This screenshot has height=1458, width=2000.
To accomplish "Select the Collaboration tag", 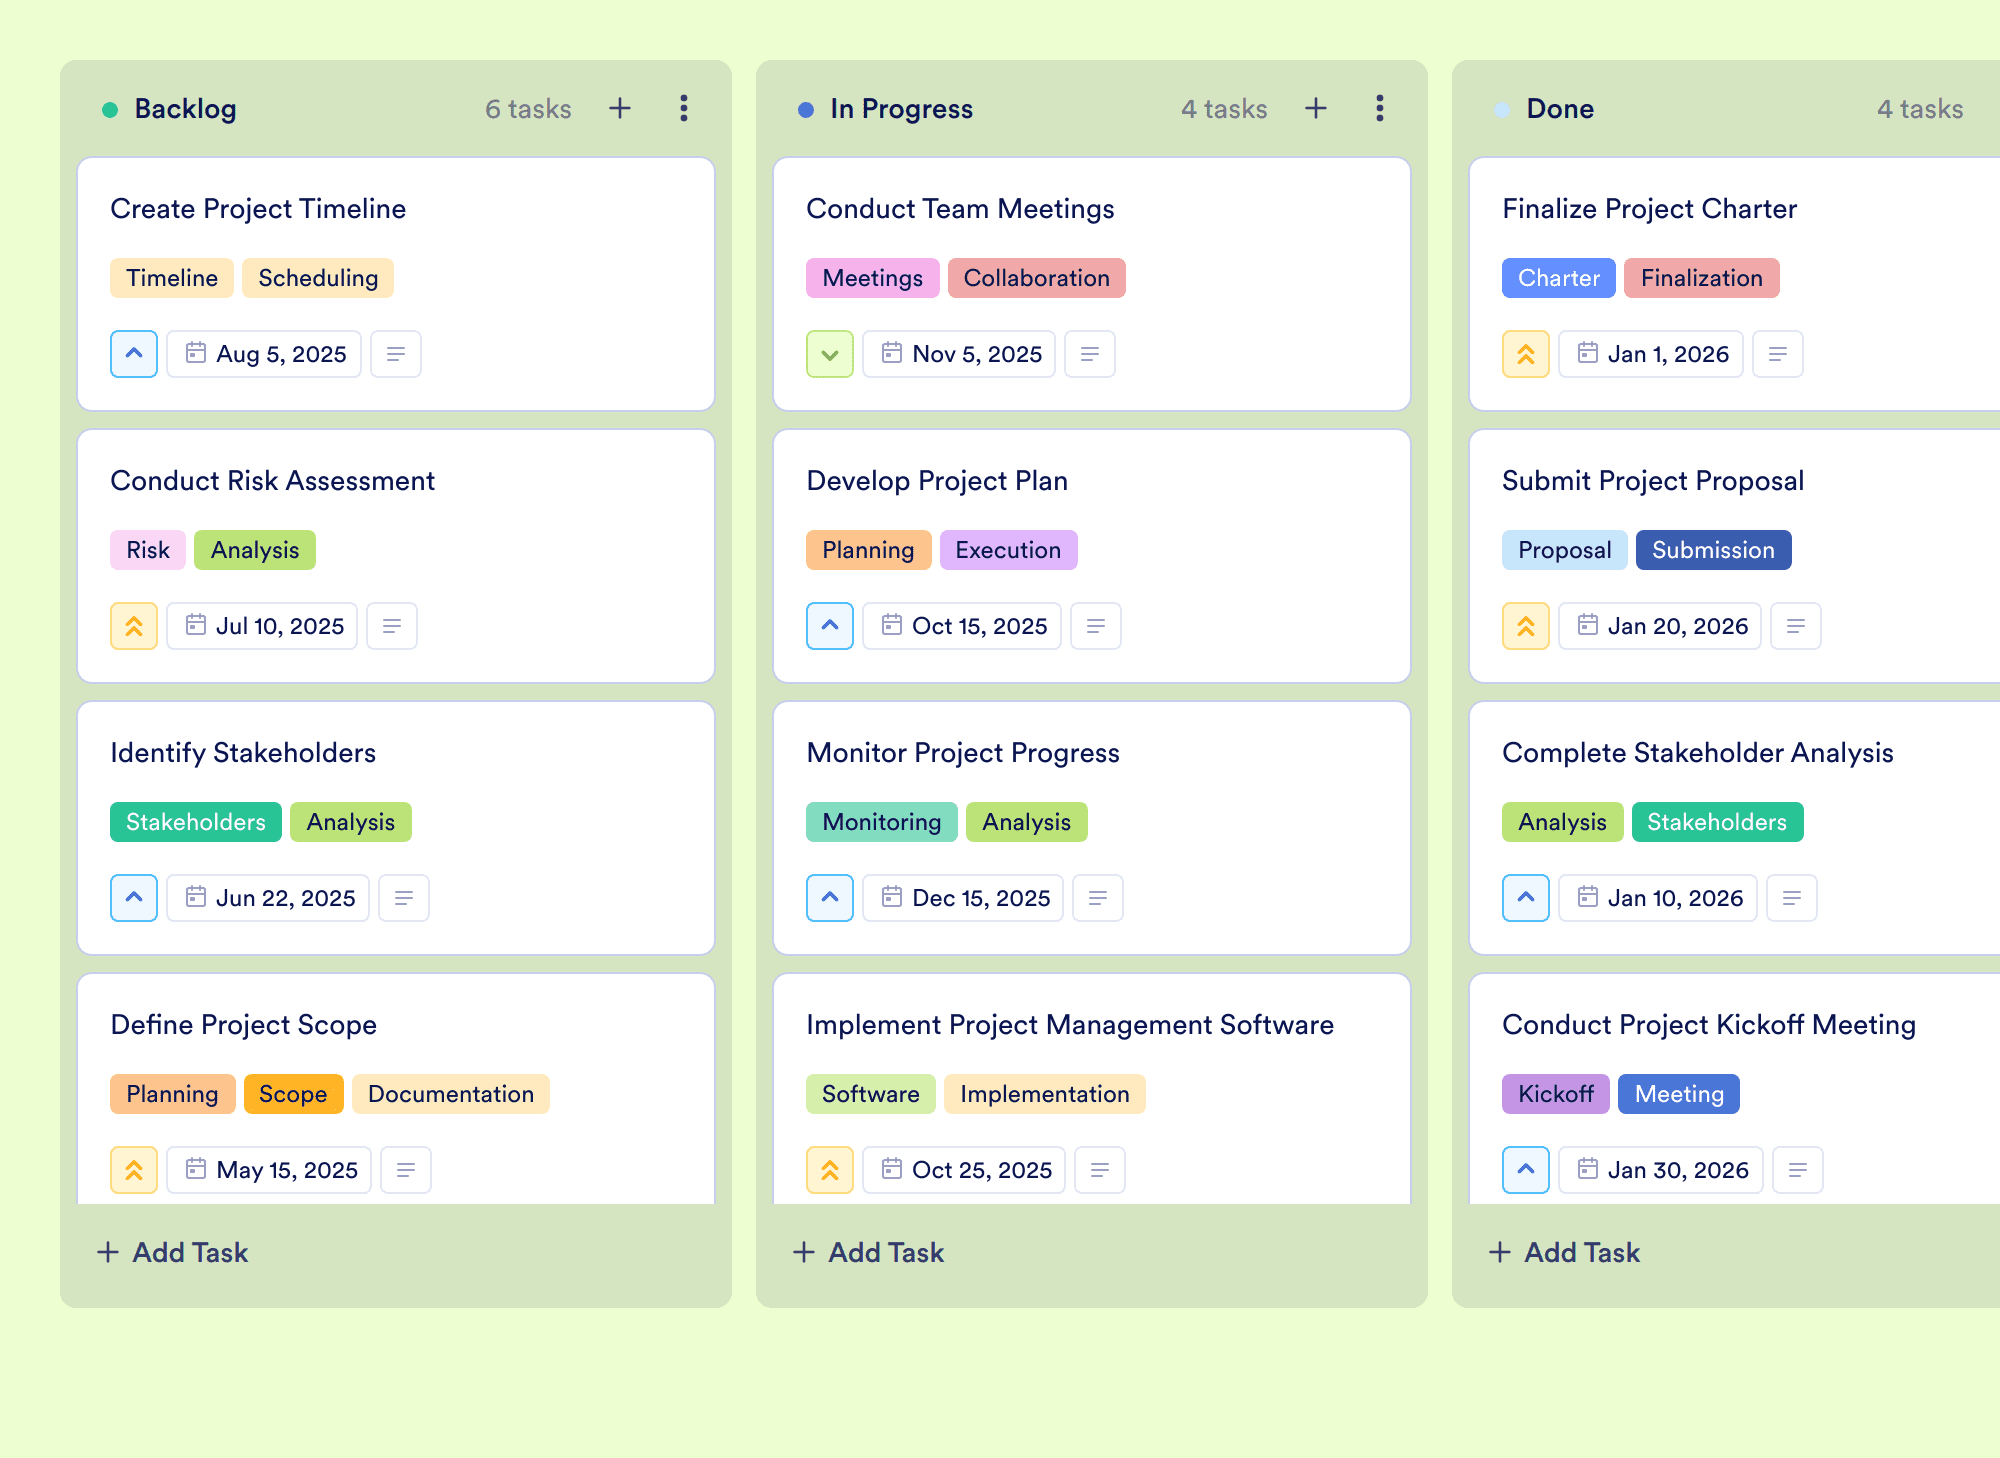I will click(x=1037, y=278).
